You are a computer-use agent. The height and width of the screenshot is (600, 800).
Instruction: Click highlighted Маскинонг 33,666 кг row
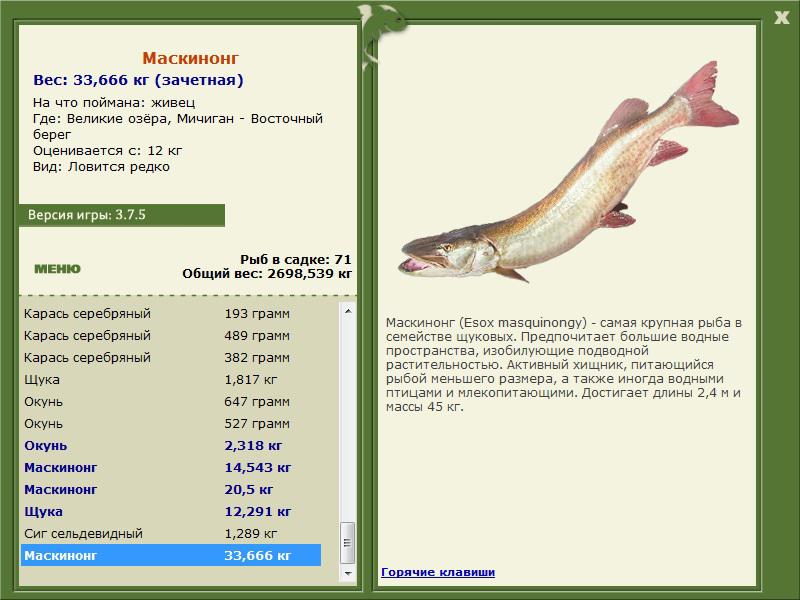pos(171,555)
